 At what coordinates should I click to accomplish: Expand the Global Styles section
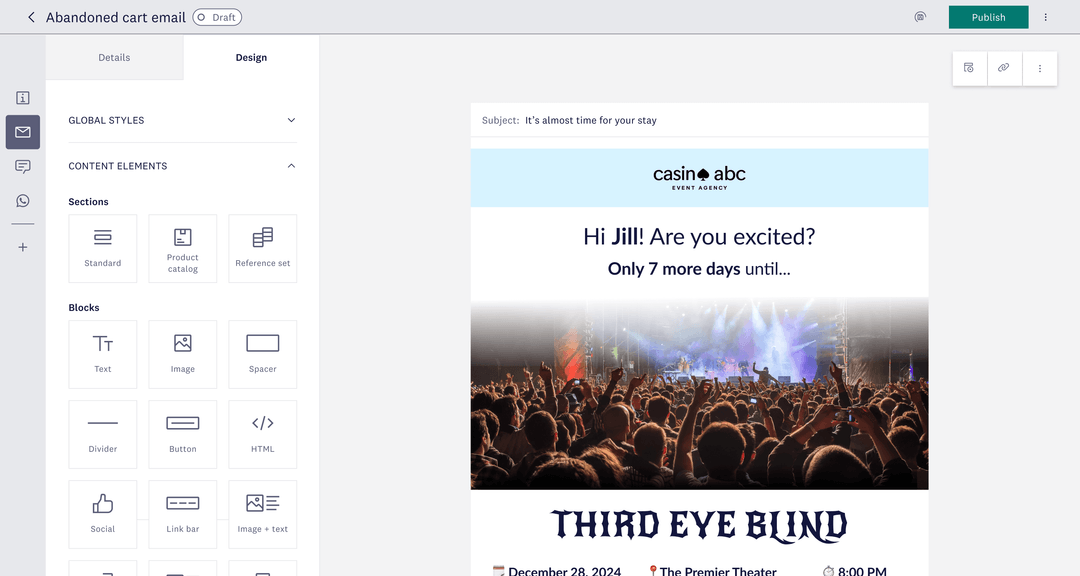click(x=182, y=120)
